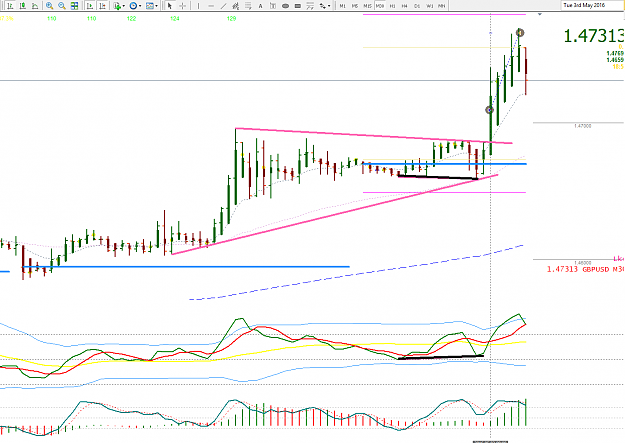This screenshot has width=625, height=443.
Task: Select the equidistant channel tool
Action: (x=236, y=6)
